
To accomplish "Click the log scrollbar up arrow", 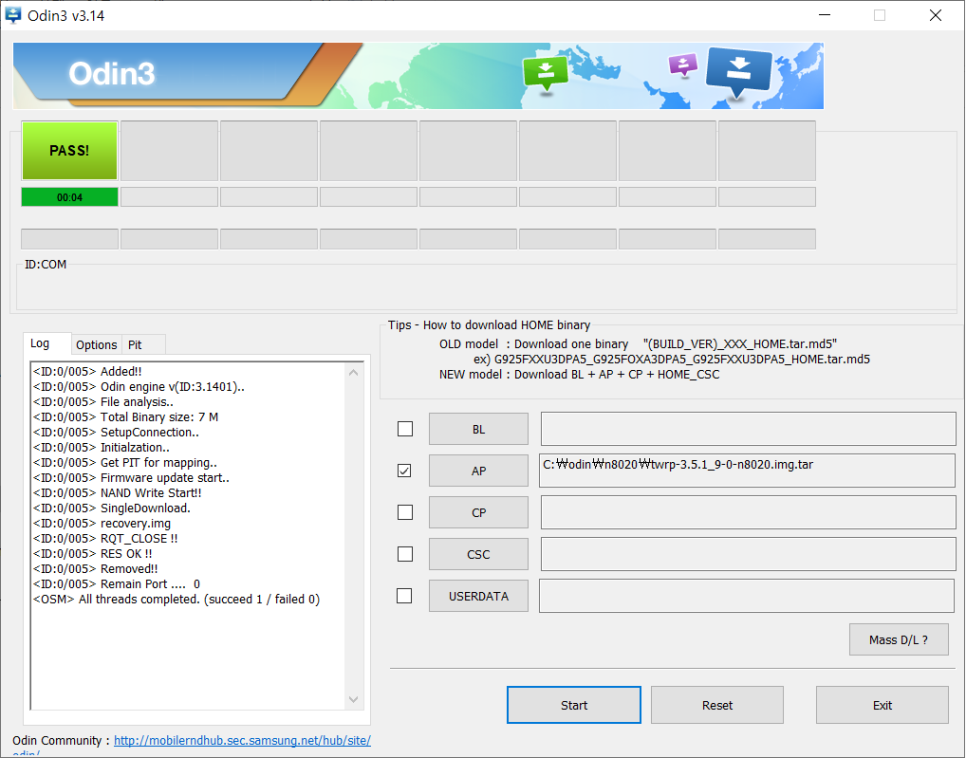I will [x=354, y=373].
